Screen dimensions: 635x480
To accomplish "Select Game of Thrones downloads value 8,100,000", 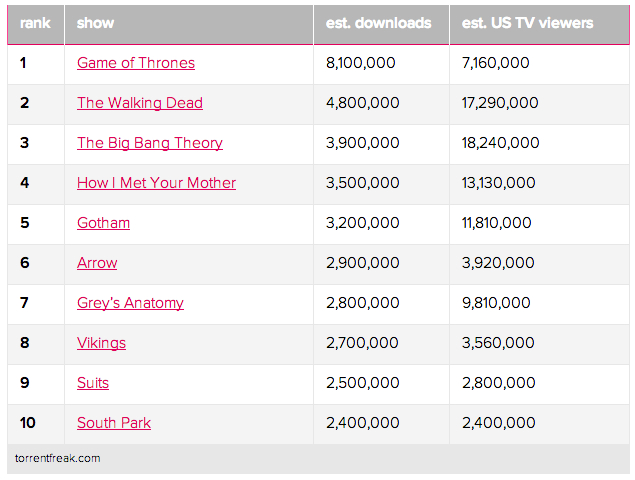I will pos(360,63).
